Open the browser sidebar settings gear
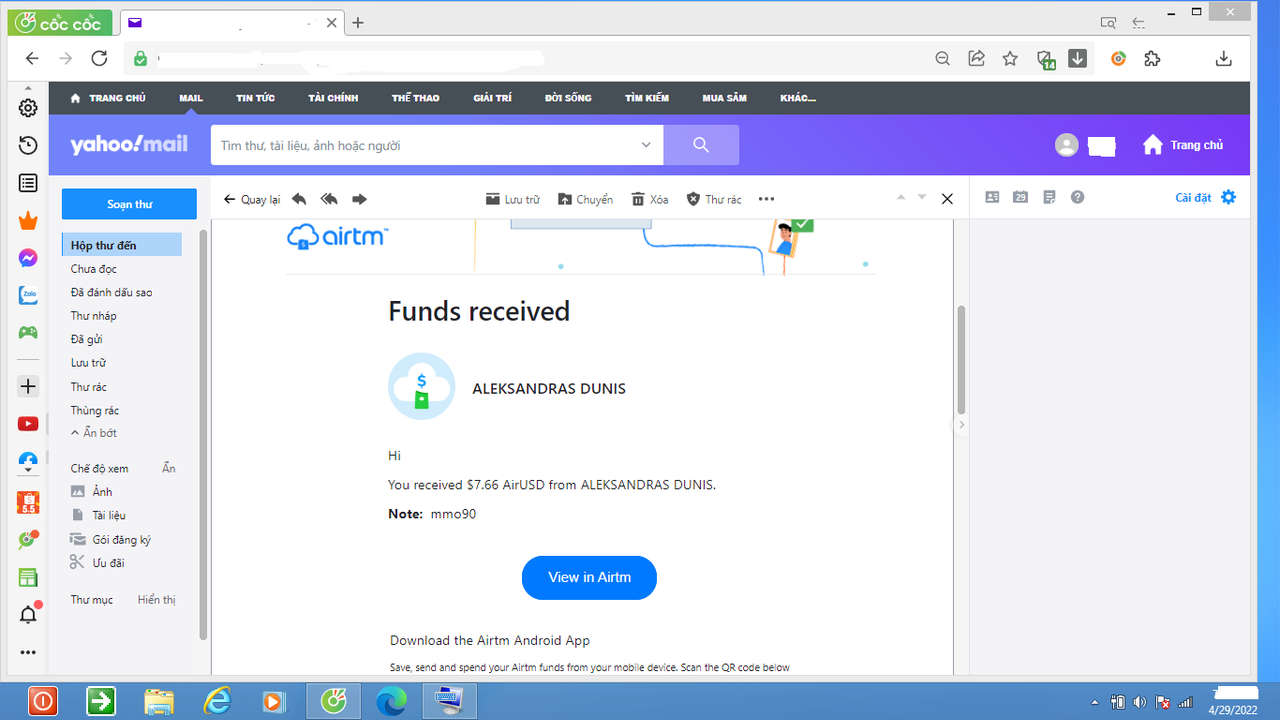Image resolution: width=1280 pixels, height=720 pixels. 28,108
